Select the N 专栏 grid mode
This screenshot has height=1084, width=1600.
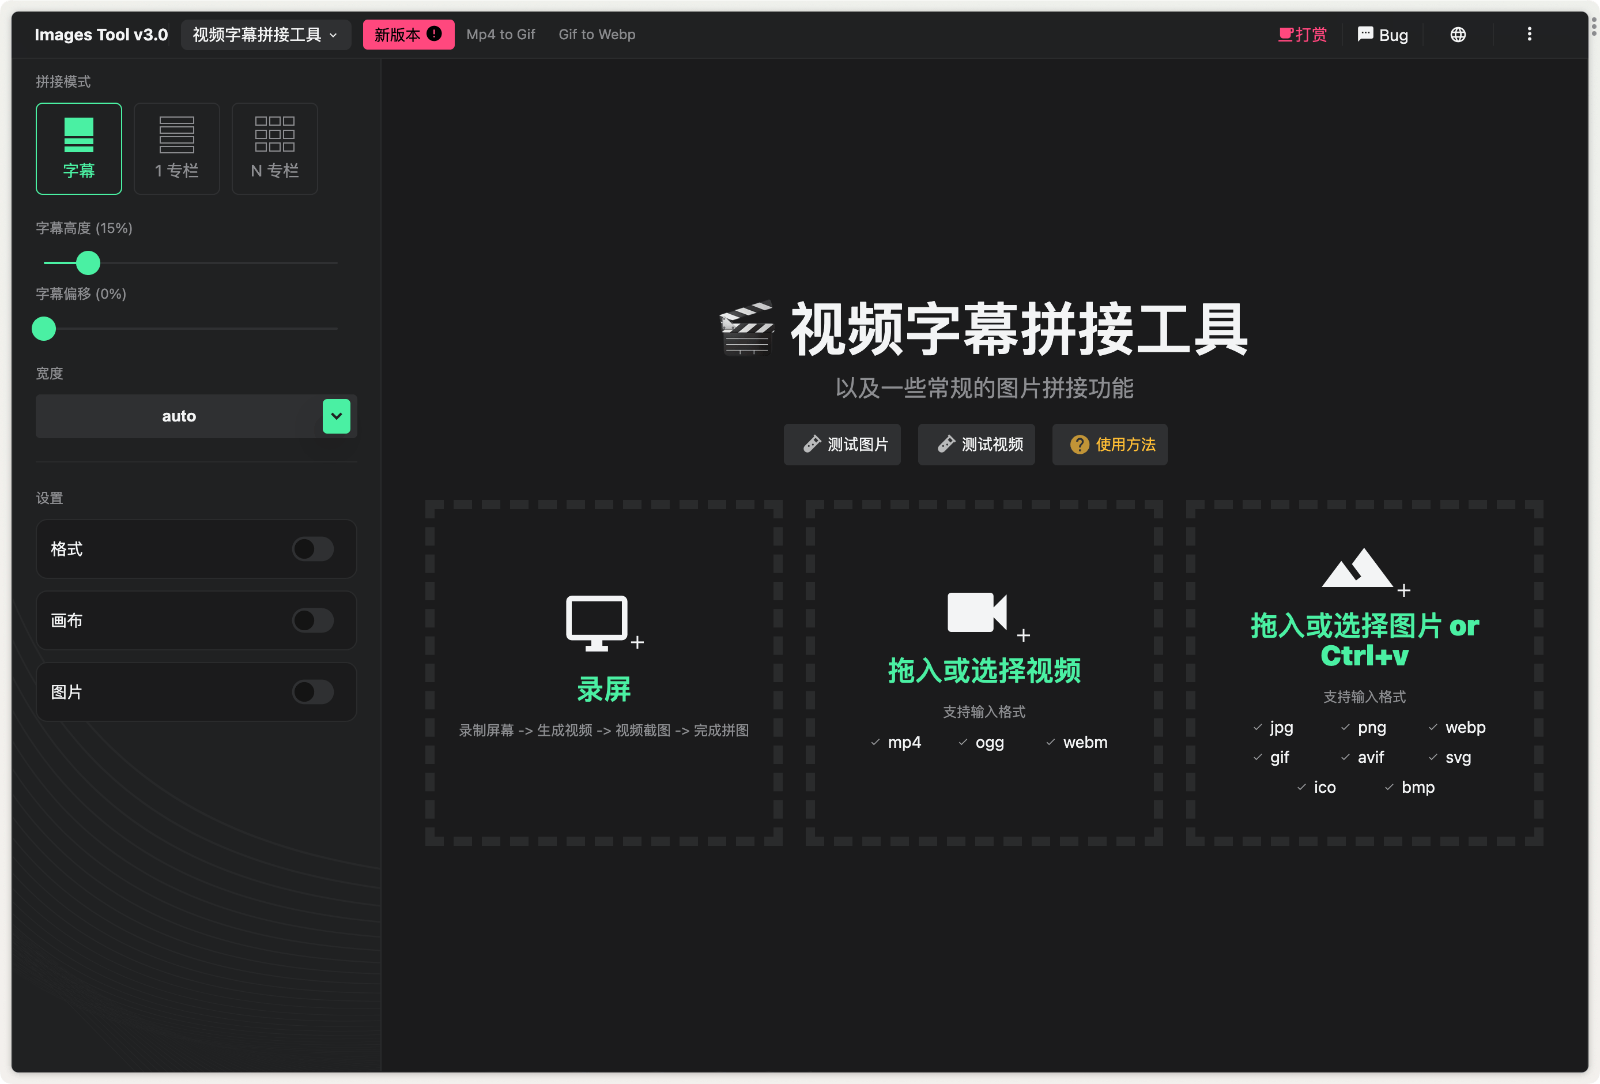pyautogui.click(x=274, y=148)
